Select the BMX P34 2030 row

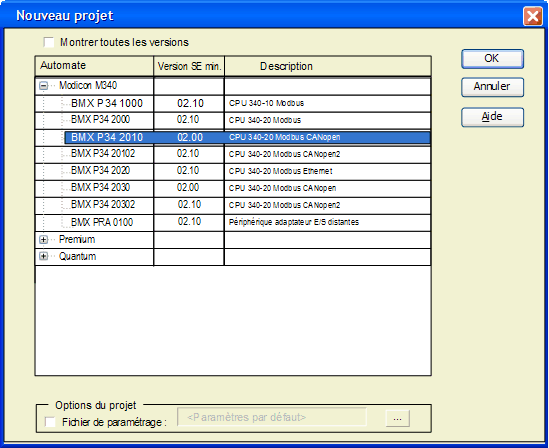[233, 188]
